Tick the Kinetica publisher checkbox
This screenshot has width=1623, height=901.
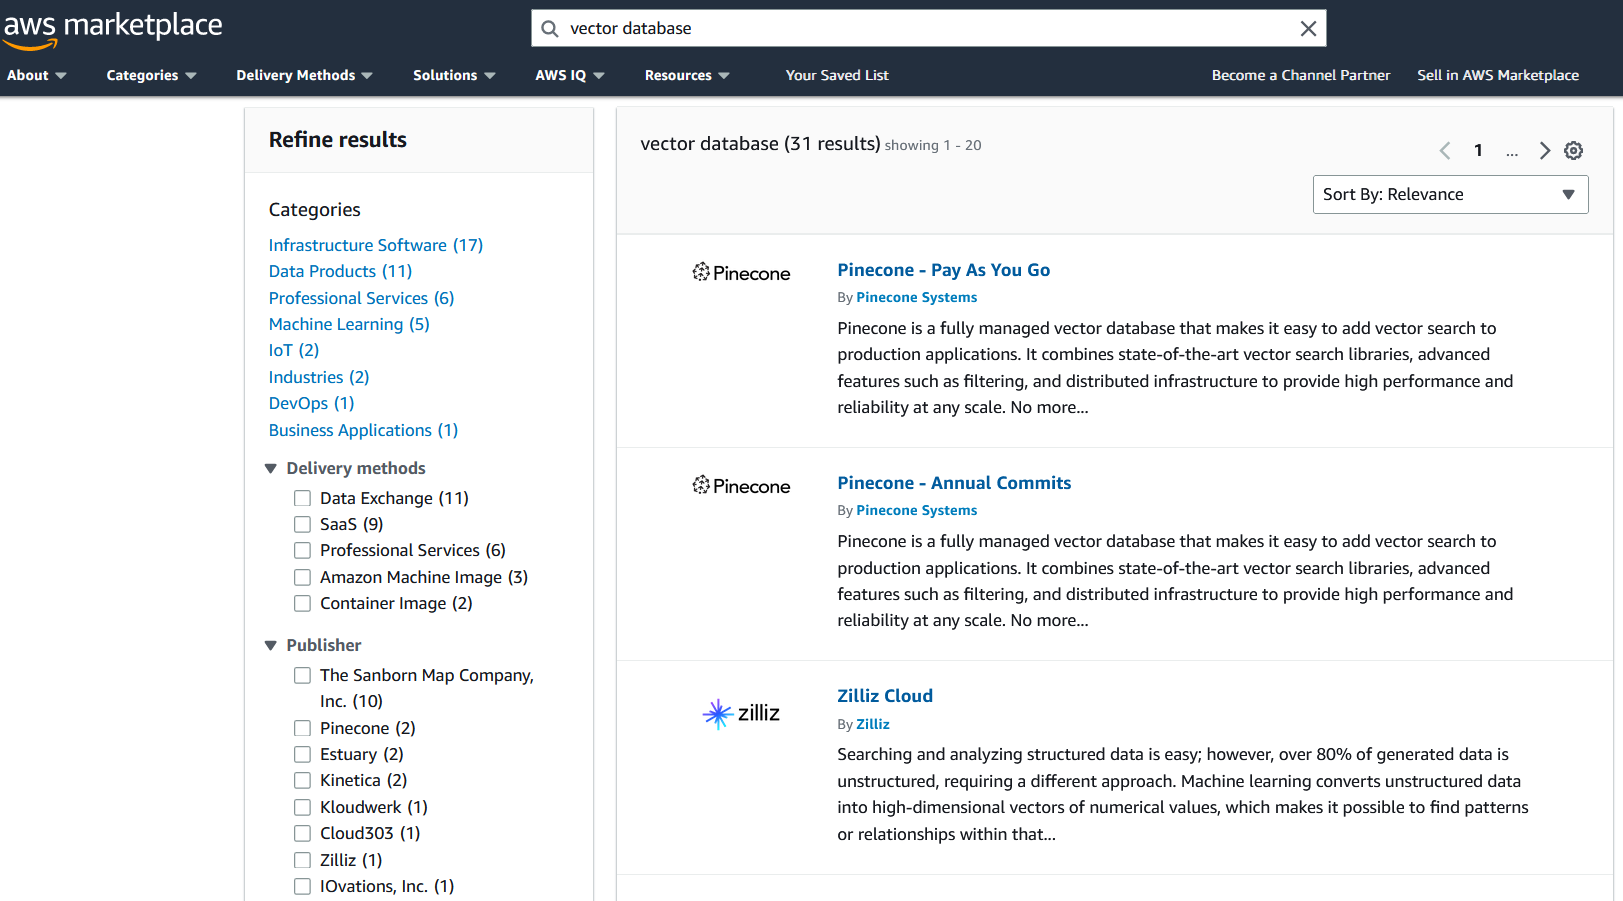point(302,780)
